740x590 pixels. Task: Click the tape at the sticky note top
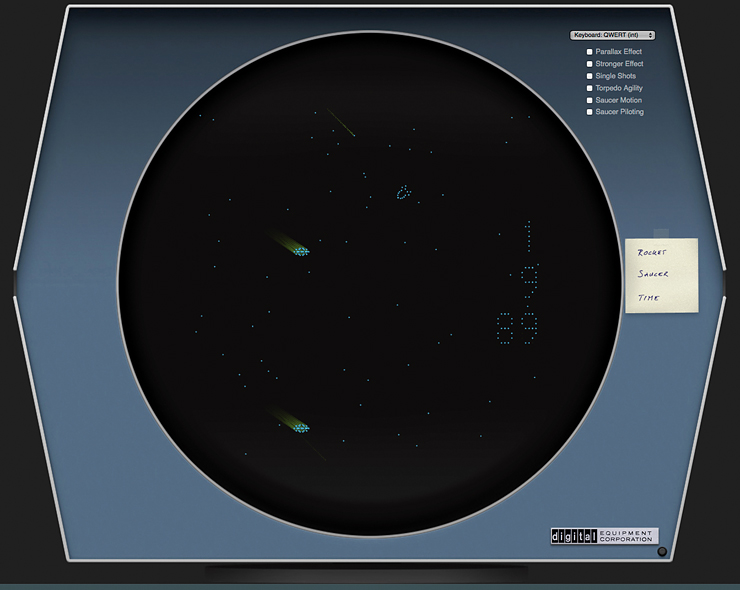tap(661, 234)
